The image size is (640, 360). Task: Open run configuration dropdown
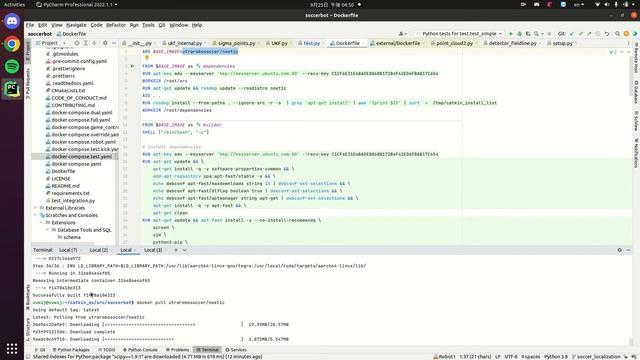(459, 34)
